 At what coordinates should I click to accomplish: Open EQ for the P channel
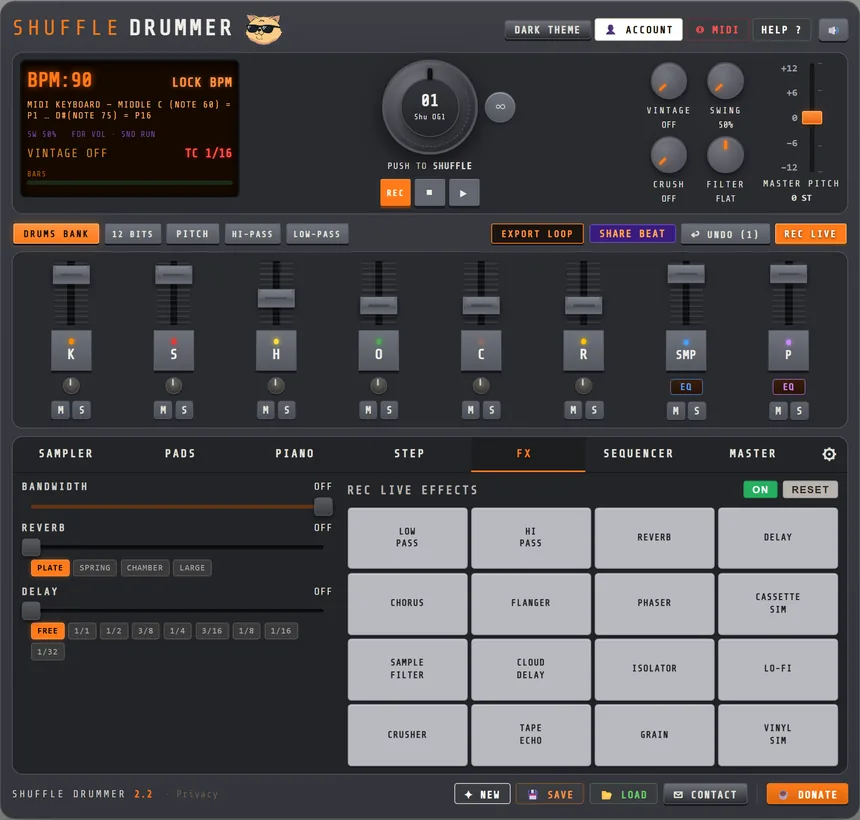click(x=788, y=387)
